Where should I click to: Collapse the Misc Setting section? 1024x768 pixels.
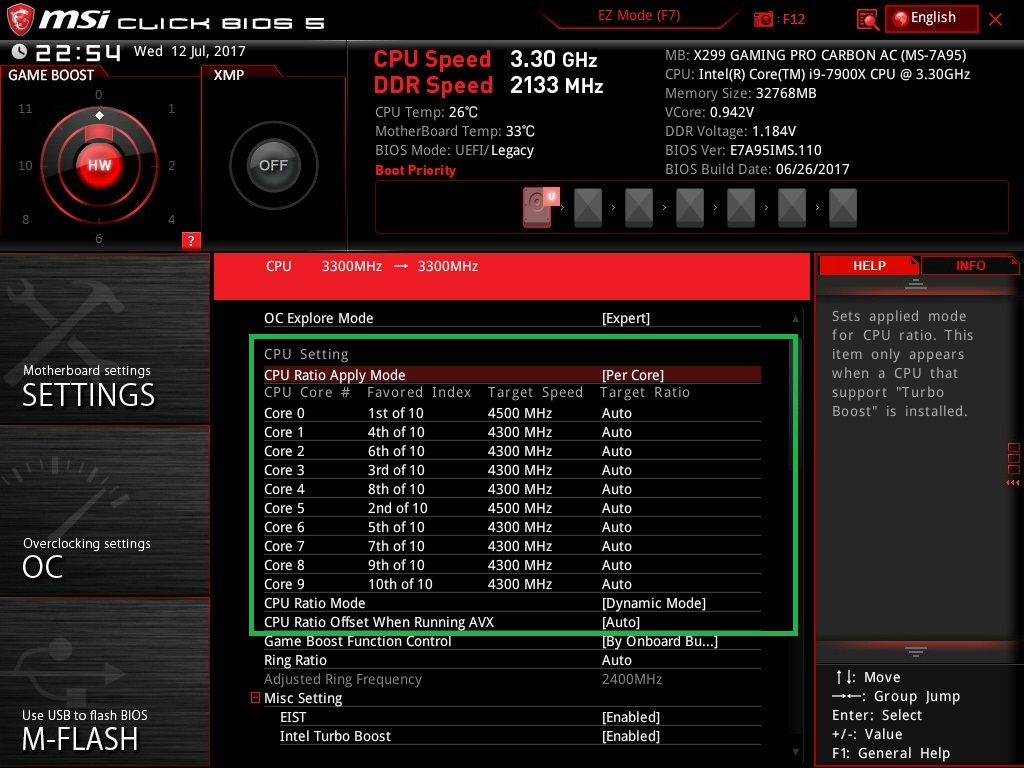256,698
